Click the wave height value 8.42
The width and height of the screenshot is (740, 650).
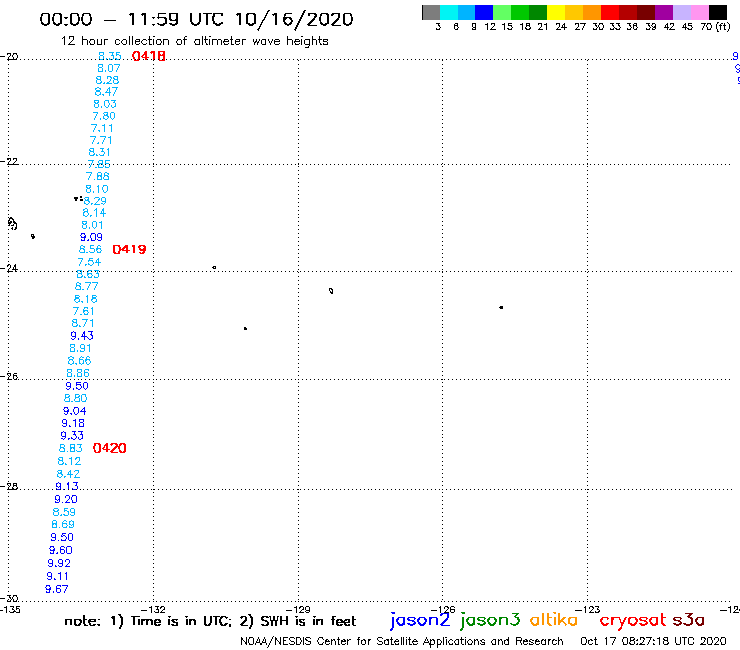coord(68,474)
